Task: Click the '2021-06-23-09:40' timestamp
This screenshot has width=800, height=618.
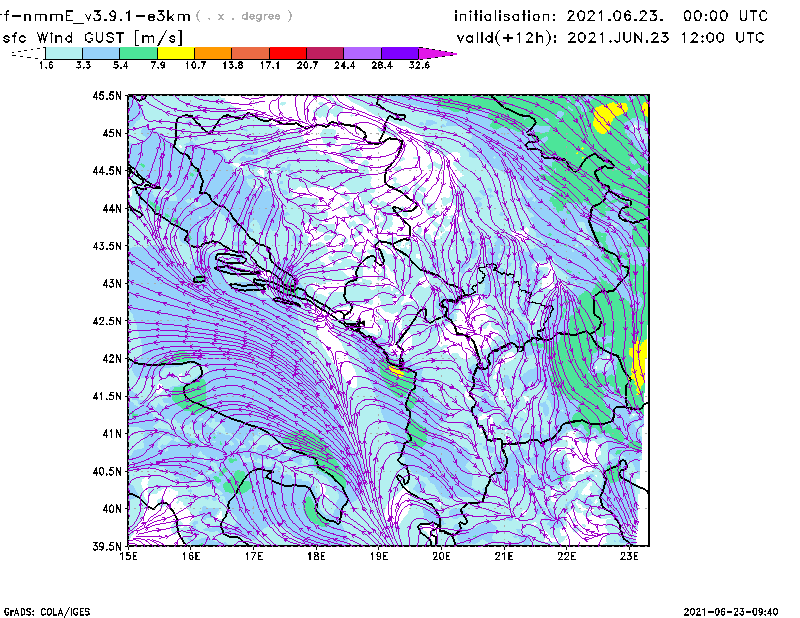Action: coord(731,612)
